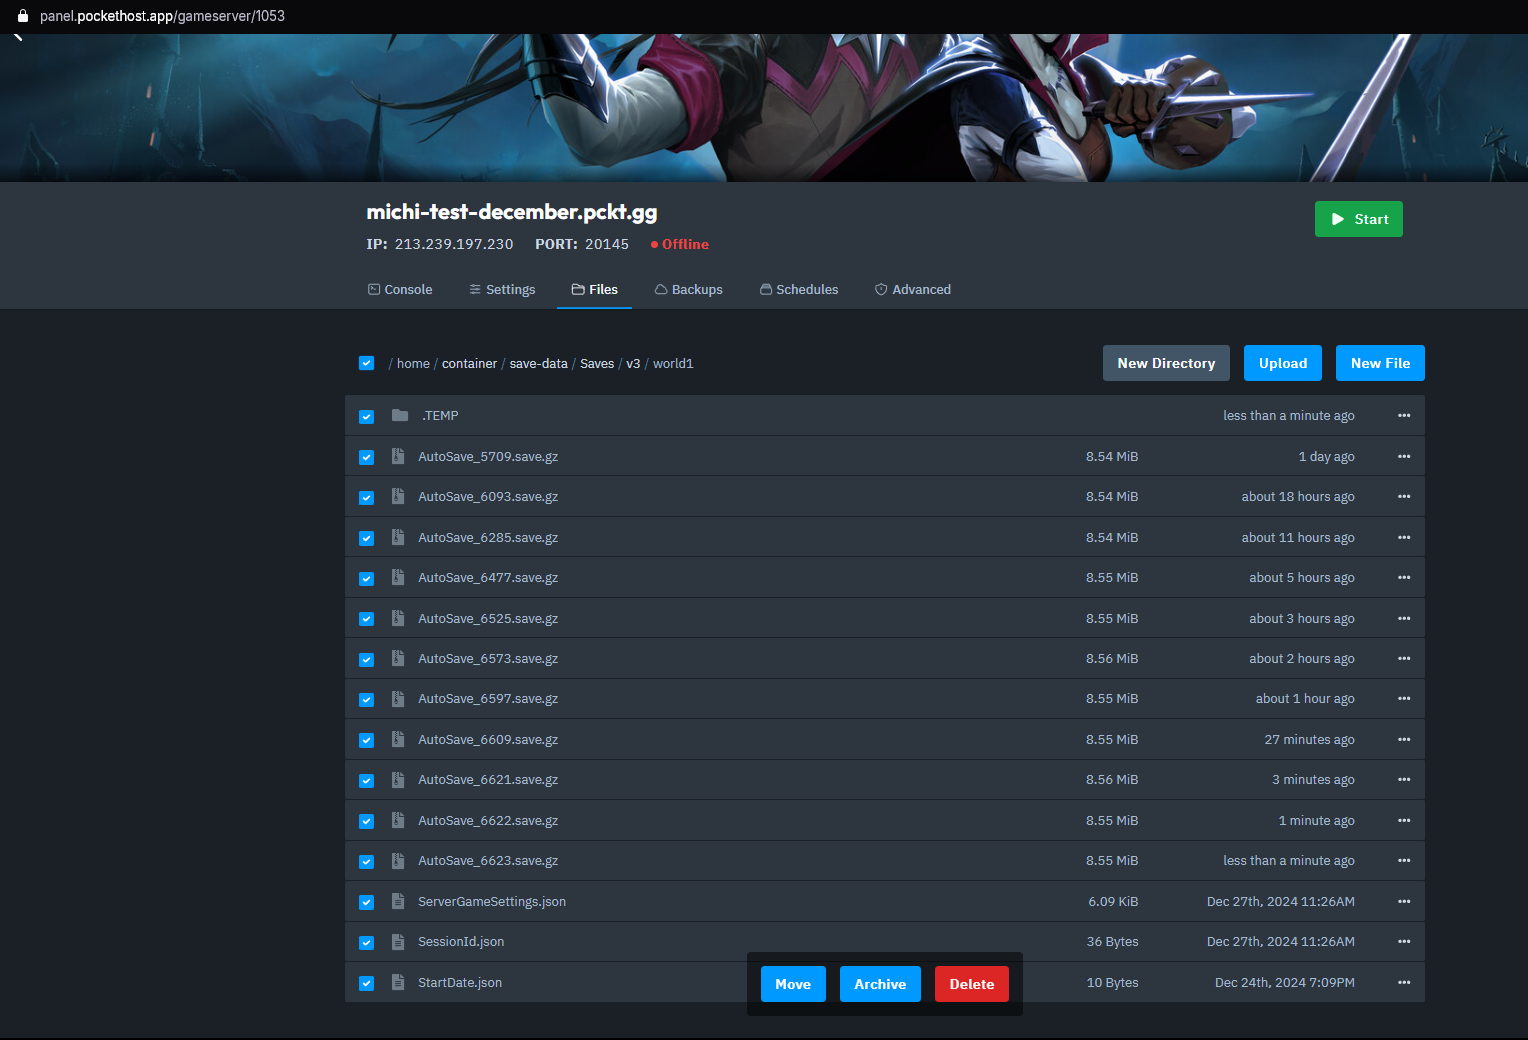1528x1040 pixels.
Task: Deselect all files with the header checkbox
Action: (366, 363)
